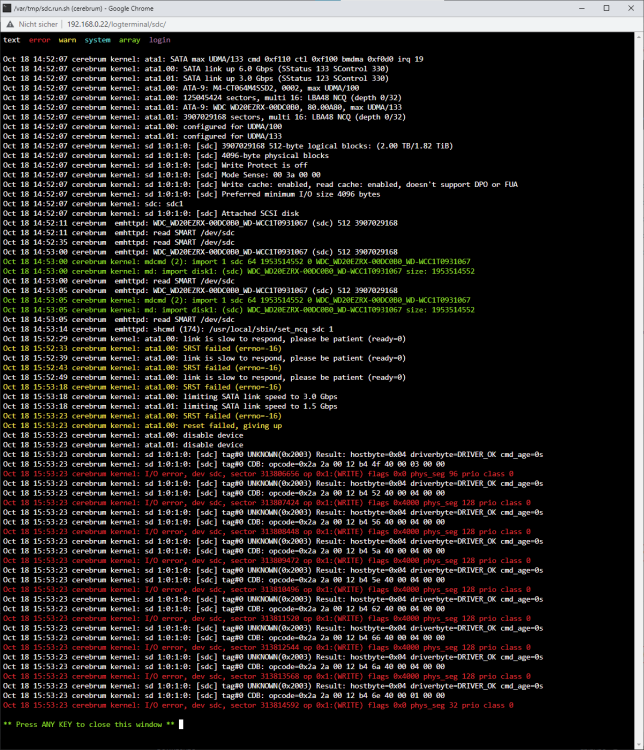Click the red 'error' filter label
The width and height of the screenshot is (644, 750).
click(x=39, y=40)
